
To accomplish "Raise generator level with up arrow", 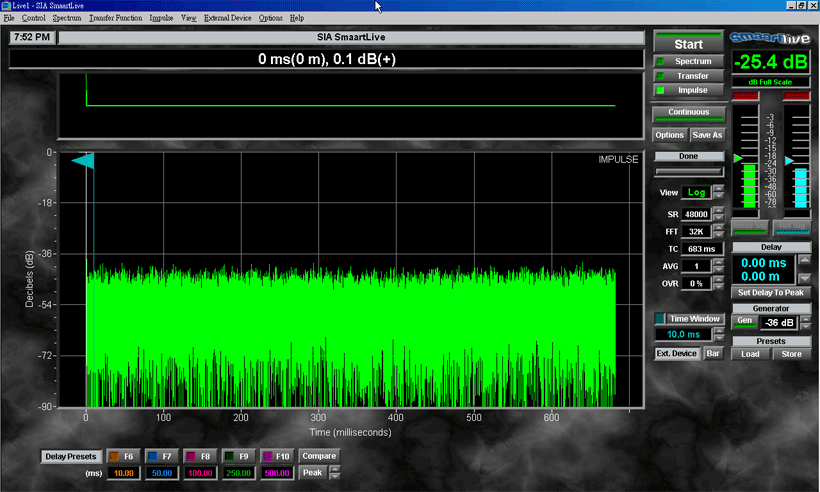I will (x=805, y=319).
